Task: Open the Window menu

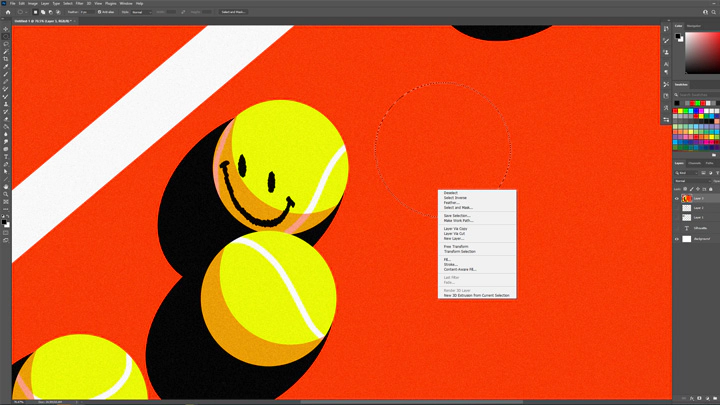Action: pos(126,3)
